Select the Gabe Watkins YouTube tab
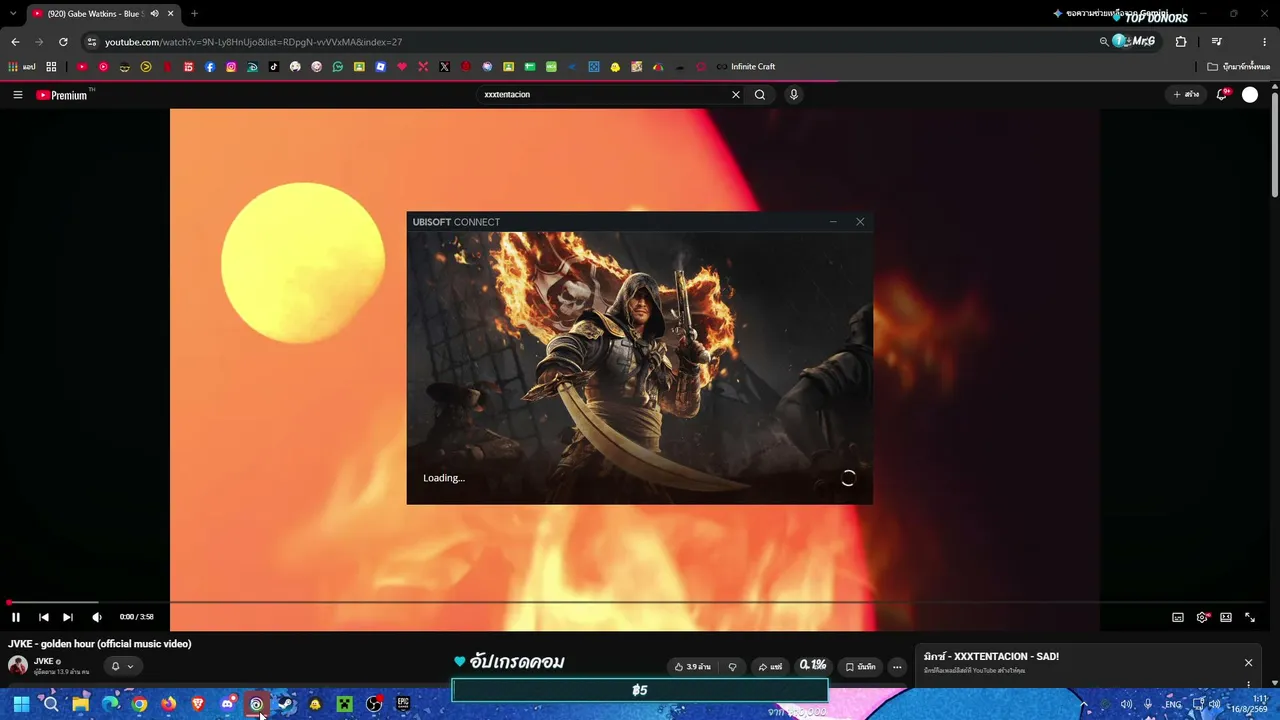The height and width of the screenshot is (720, 1280). (102, 14)
